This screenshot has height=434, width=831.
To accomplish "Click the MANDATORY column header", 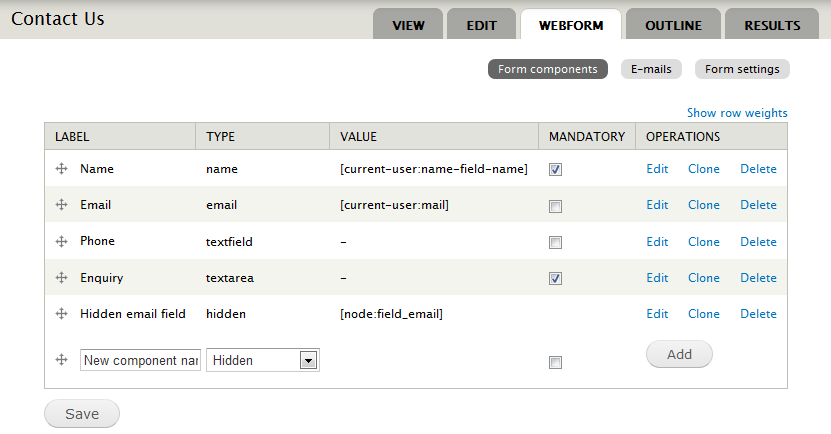I will coord(587,137).
